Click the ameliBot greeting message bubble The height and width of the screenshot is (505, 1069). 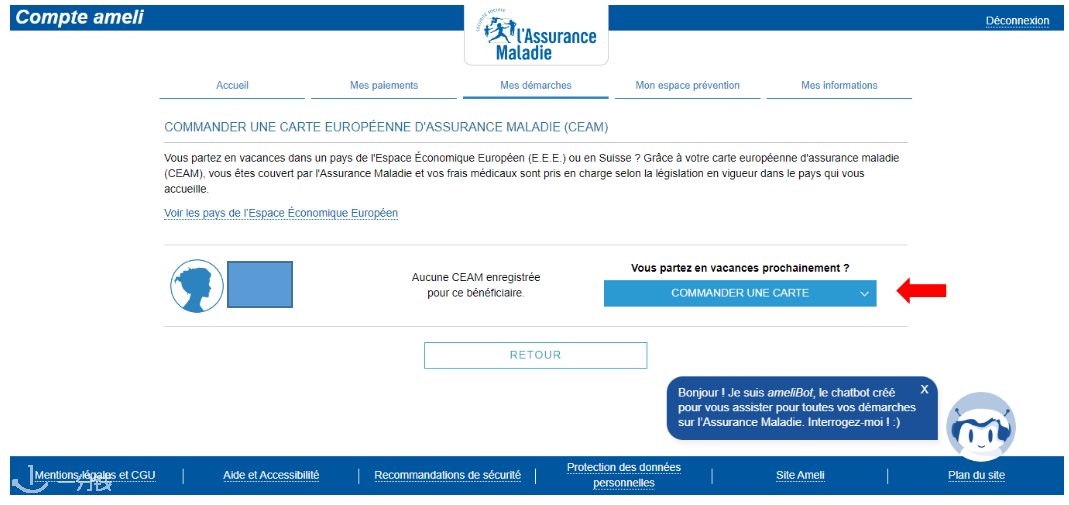(x=802, y=408)
